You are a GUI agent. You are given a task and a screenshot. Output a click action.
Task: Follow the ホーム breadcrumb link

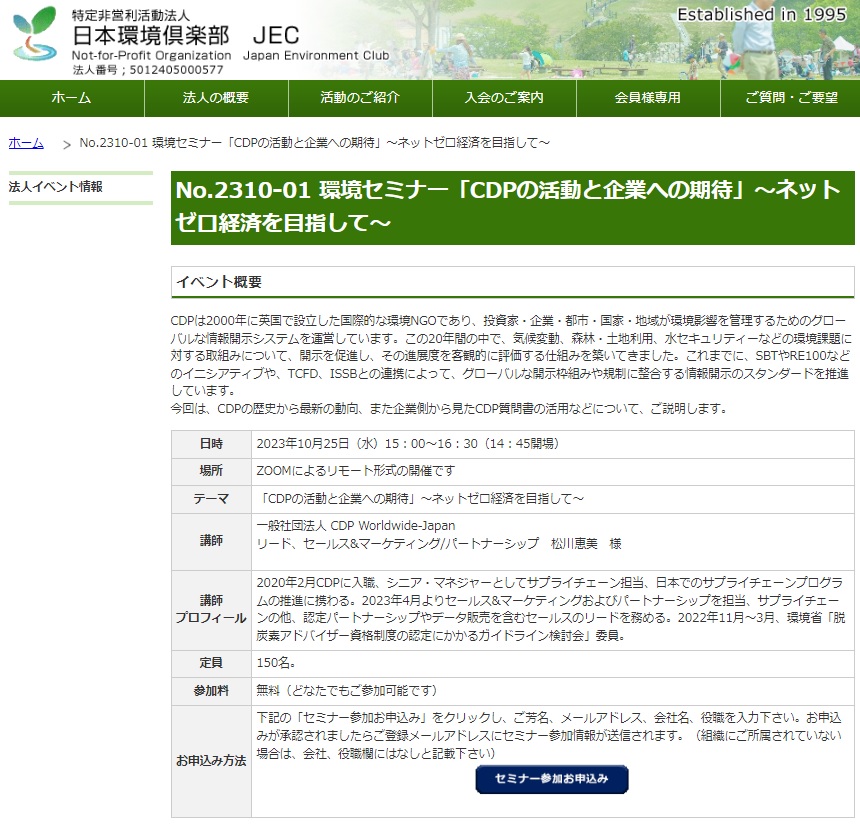26,143
